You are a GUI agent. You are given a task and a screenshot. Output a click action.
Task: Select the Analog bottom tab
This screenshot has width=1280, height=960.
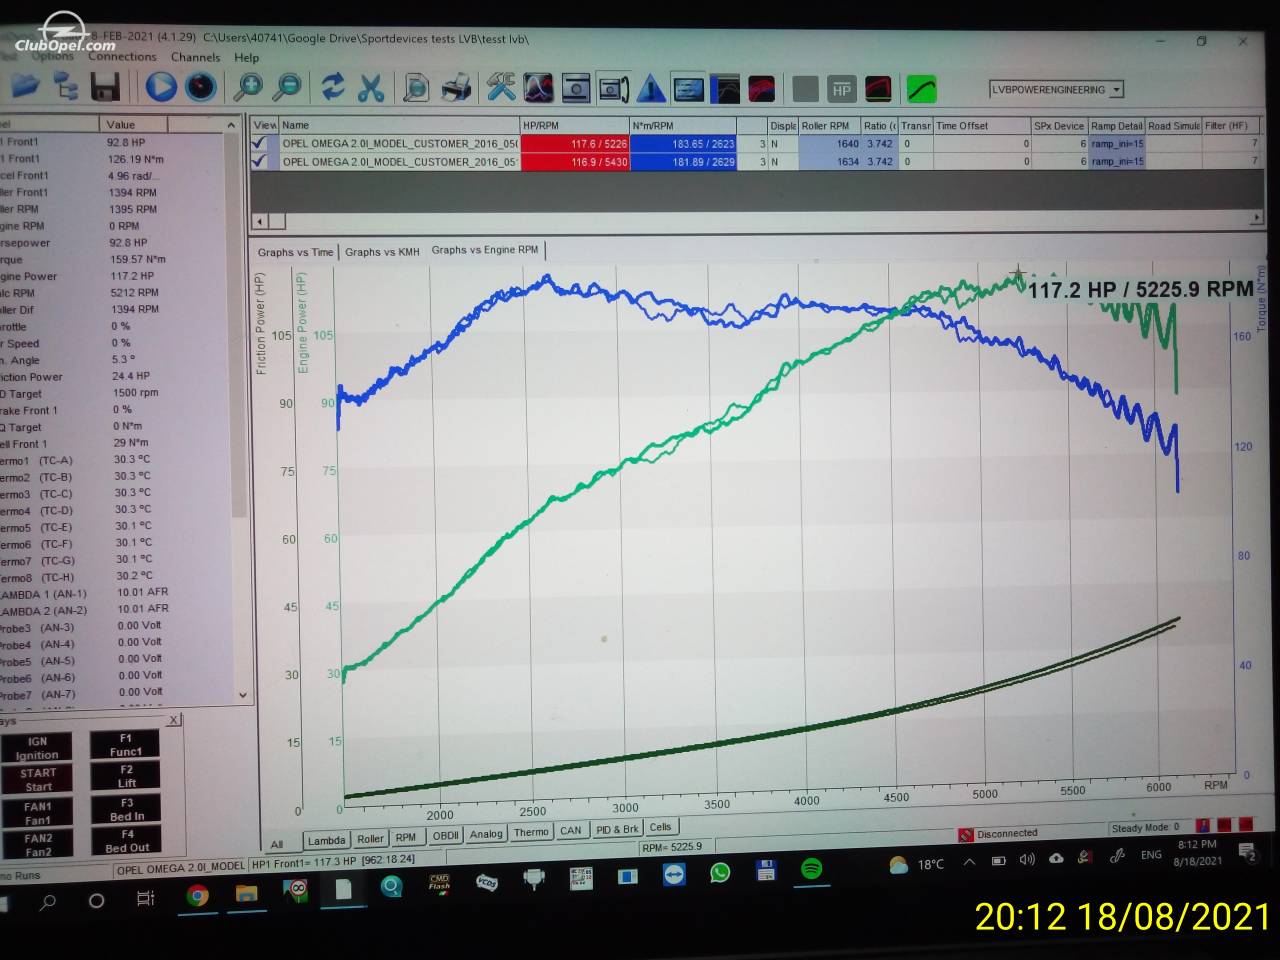coord(486,834)
